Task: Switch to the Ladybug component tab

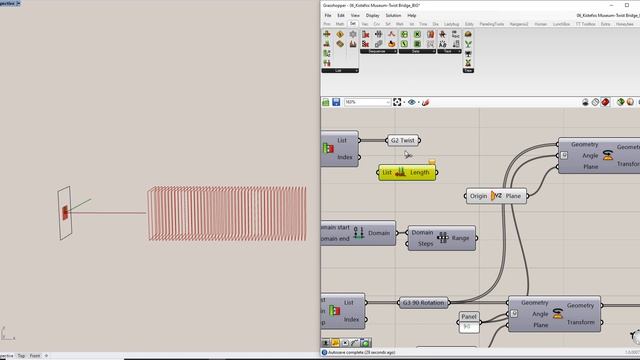Action: tap(451, 24)
